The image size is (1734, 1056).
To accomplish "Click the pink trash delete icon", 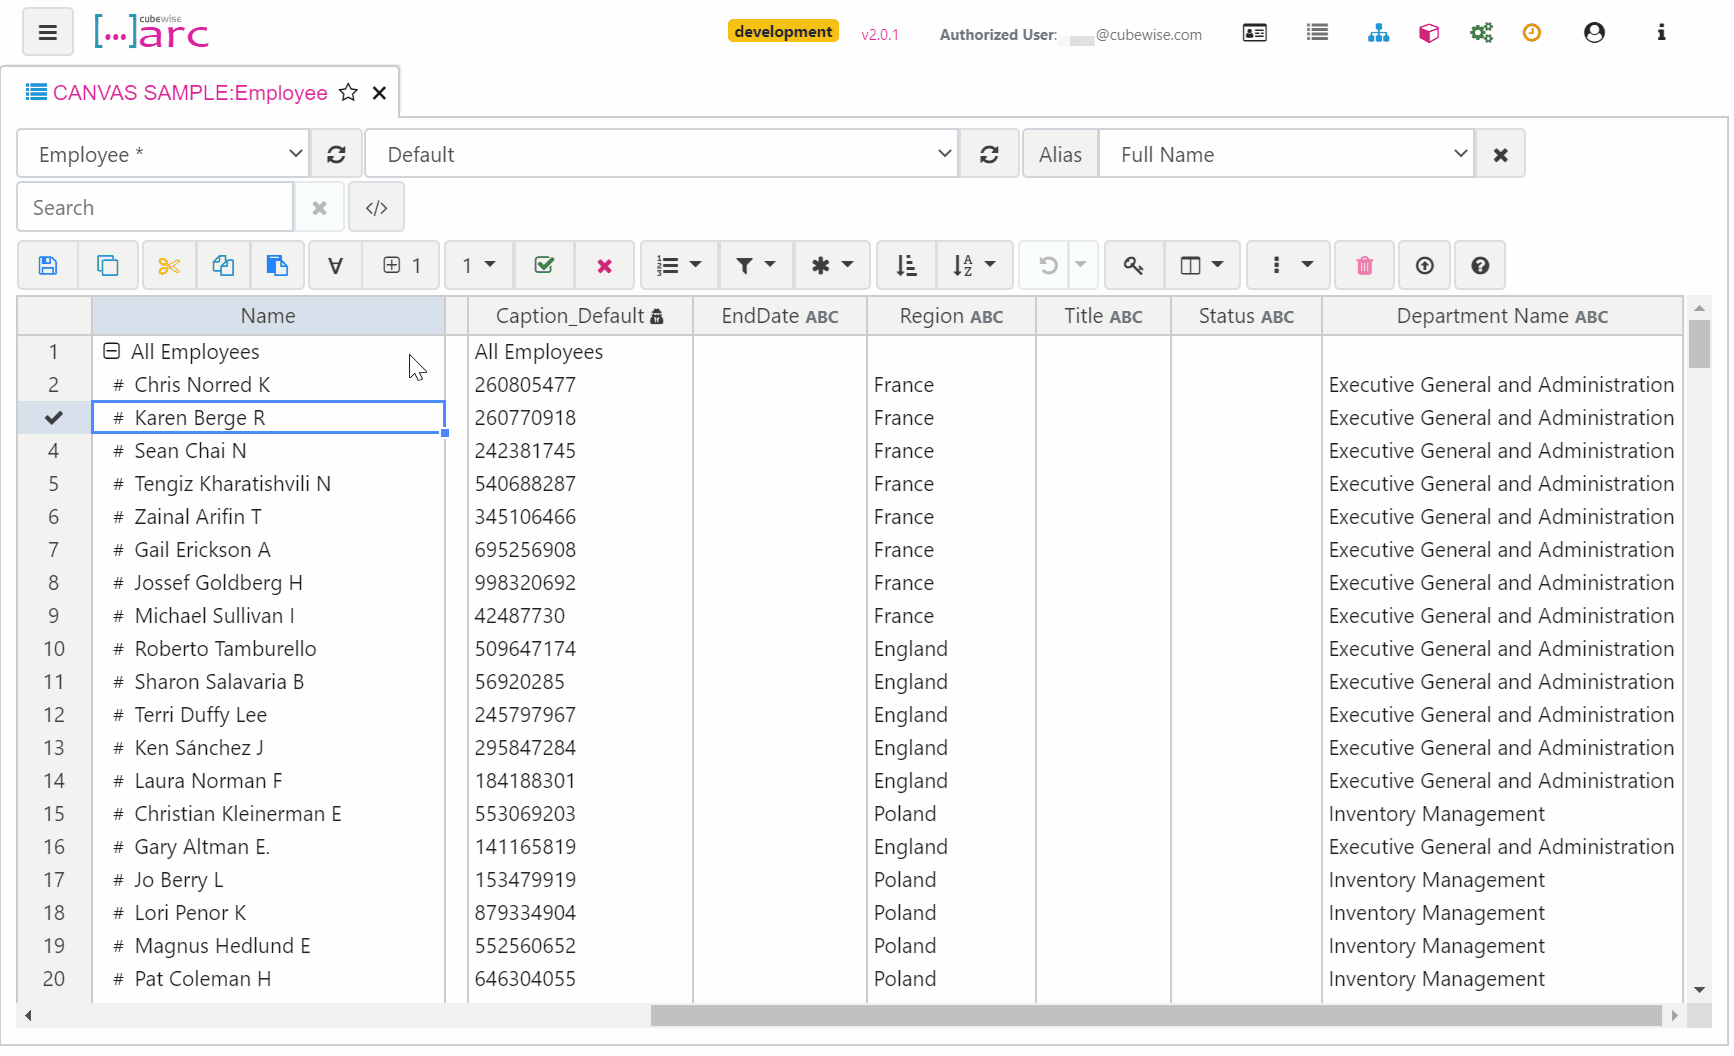I will (x=1364, y=266).
